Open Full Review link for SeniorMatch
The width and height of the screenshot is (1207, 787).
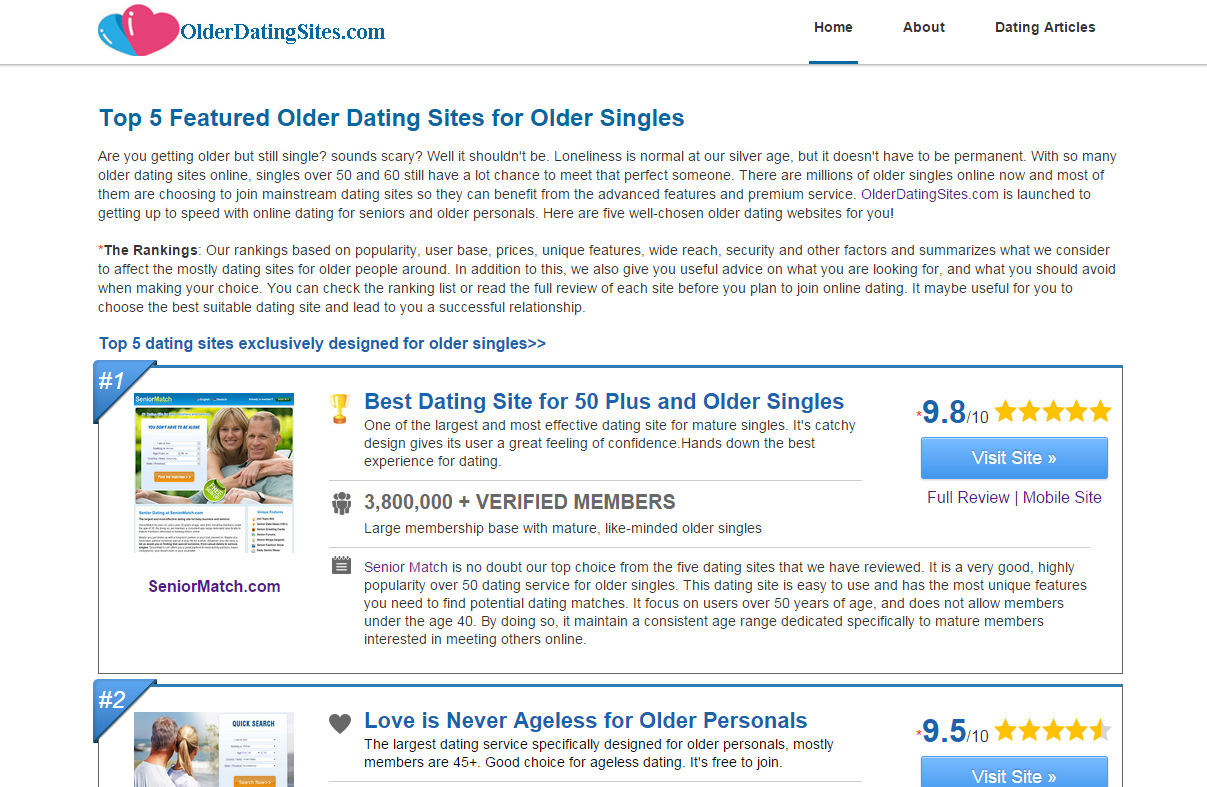point(968,497)
